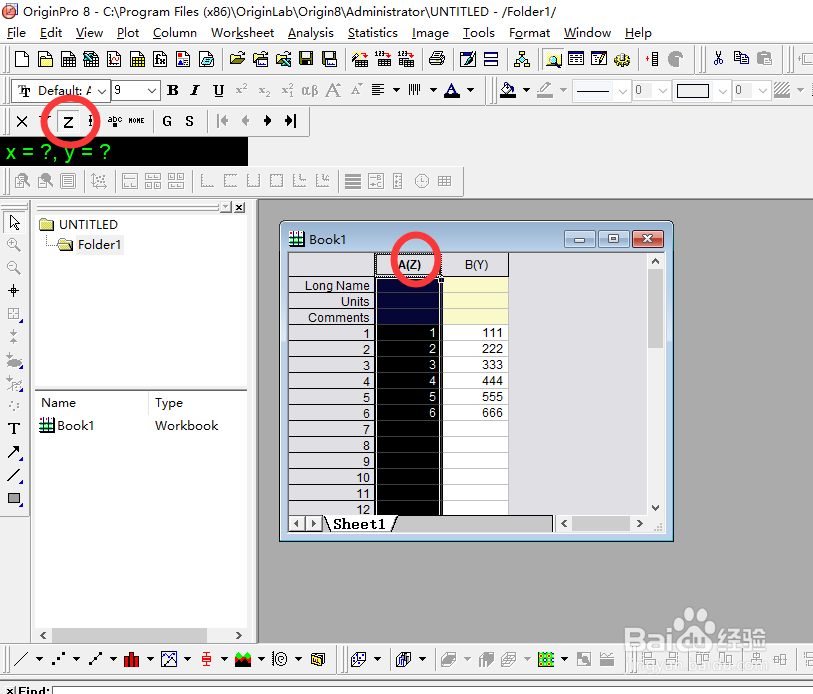Select the Text tool in toolbox
813x694 pixels.
click(14, 428)
